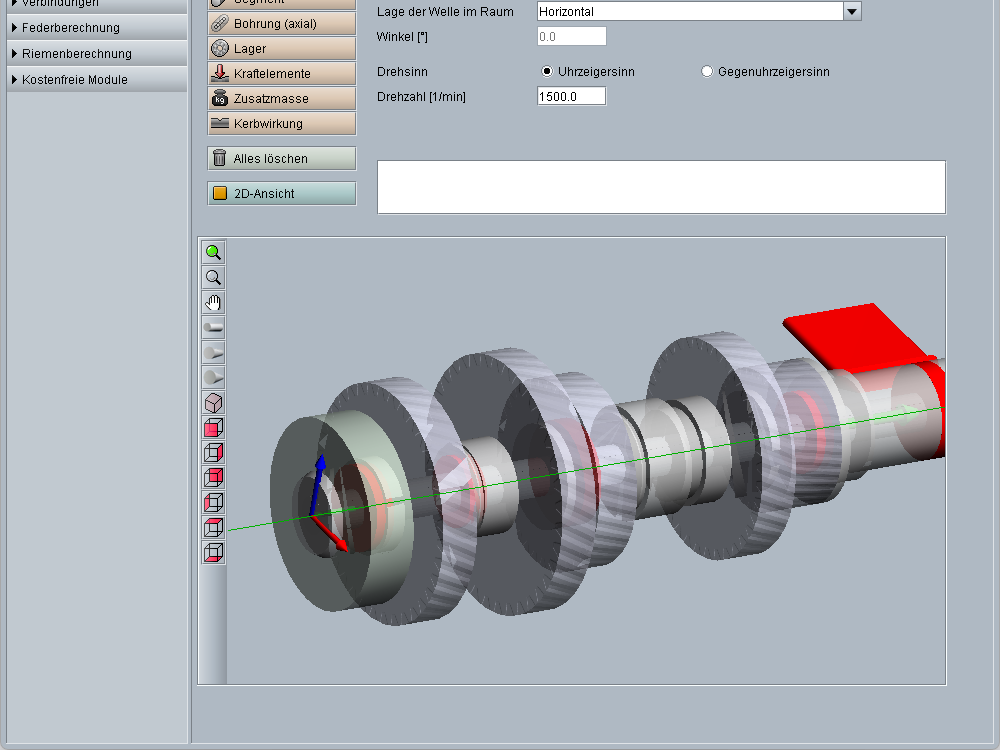Open the Lage der Welle dropdown
The width and height of the screenshot is (1000, 750).
point(851,12)
